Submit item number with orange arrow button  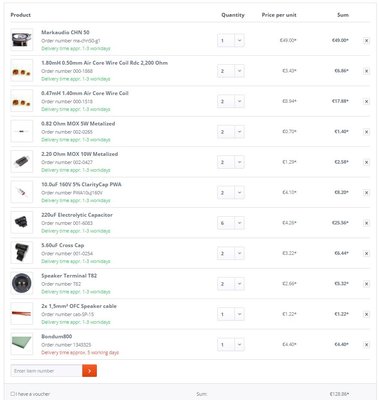point(89,371)
